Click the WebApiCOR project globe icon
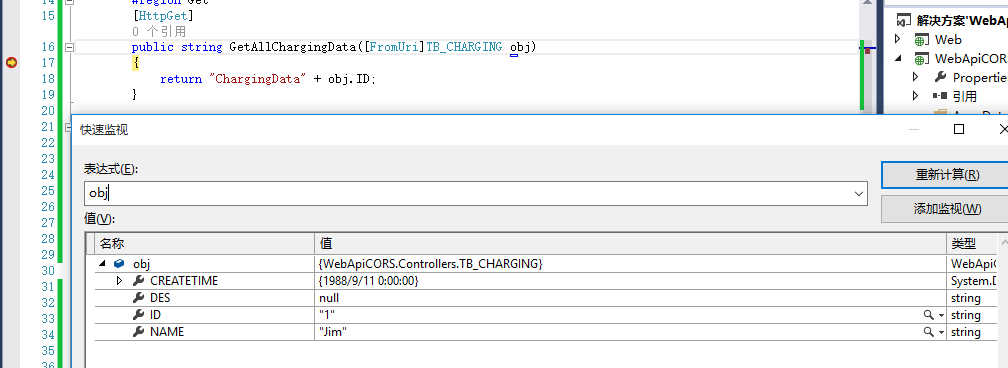1008x368 pixels. 921,59
